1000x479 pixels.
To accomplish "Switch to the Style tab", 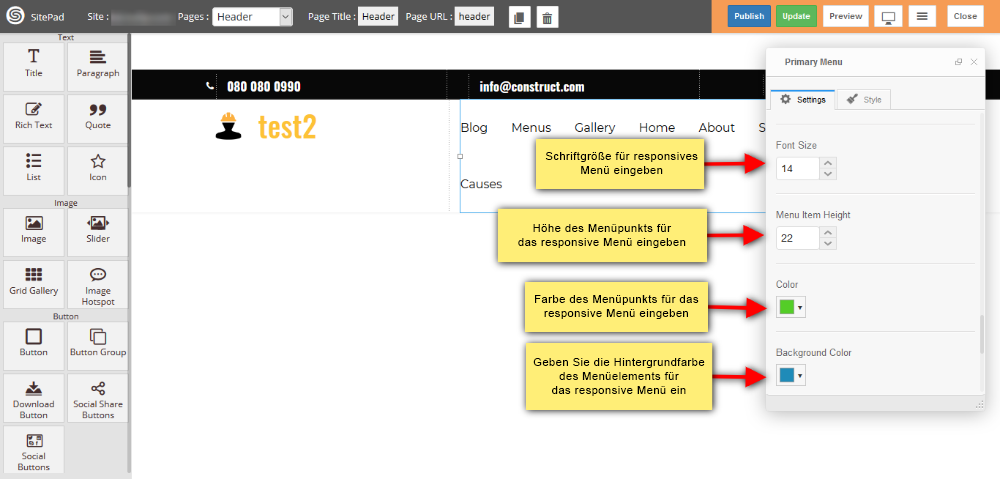I will [864, 99].
